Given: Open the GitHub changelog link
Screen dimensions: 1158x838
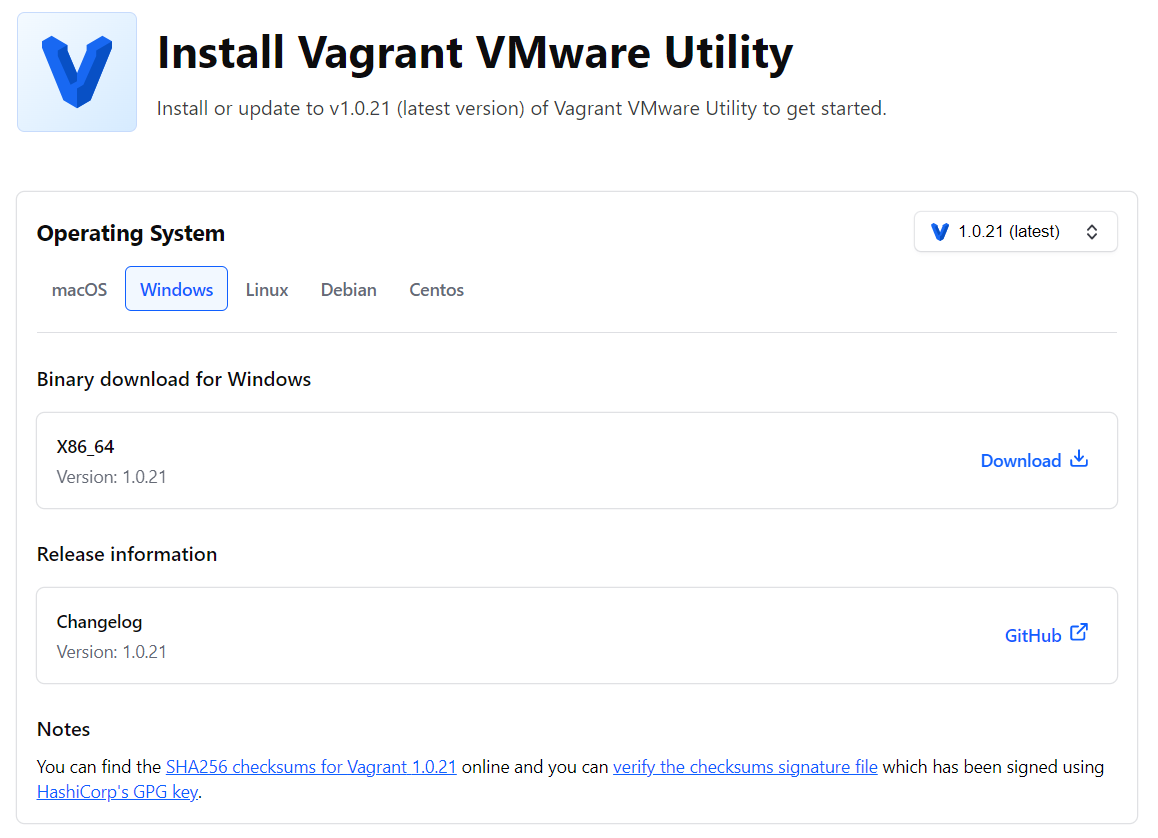Looking at the screenshot, I should click(x=1046, y=635).
